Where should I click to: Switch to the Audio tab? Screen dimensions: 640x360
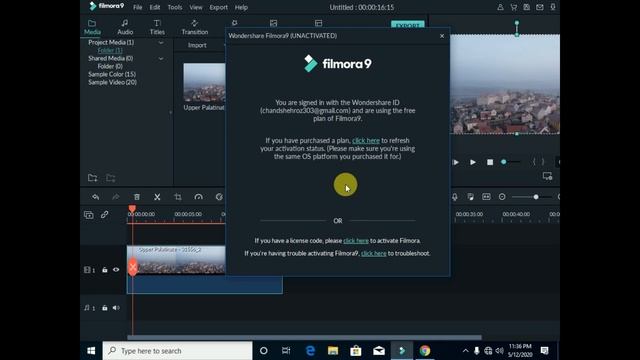click(x=125, y=27)
